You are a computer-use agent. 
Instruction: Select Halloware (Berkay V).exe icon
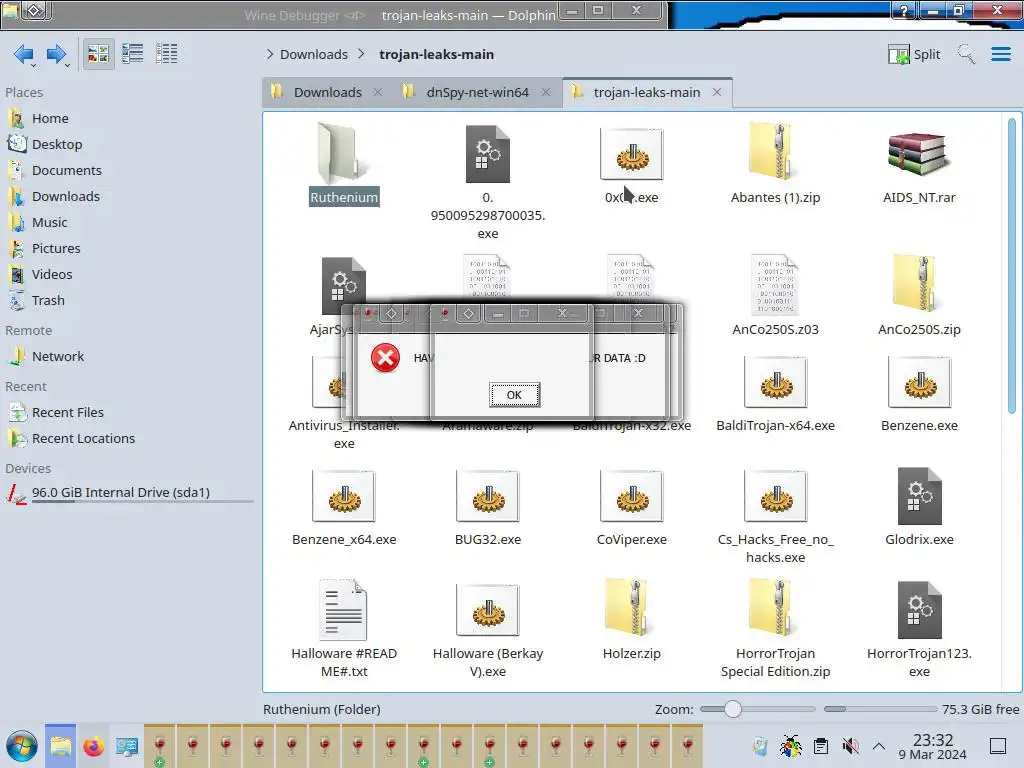pos(488,611)
